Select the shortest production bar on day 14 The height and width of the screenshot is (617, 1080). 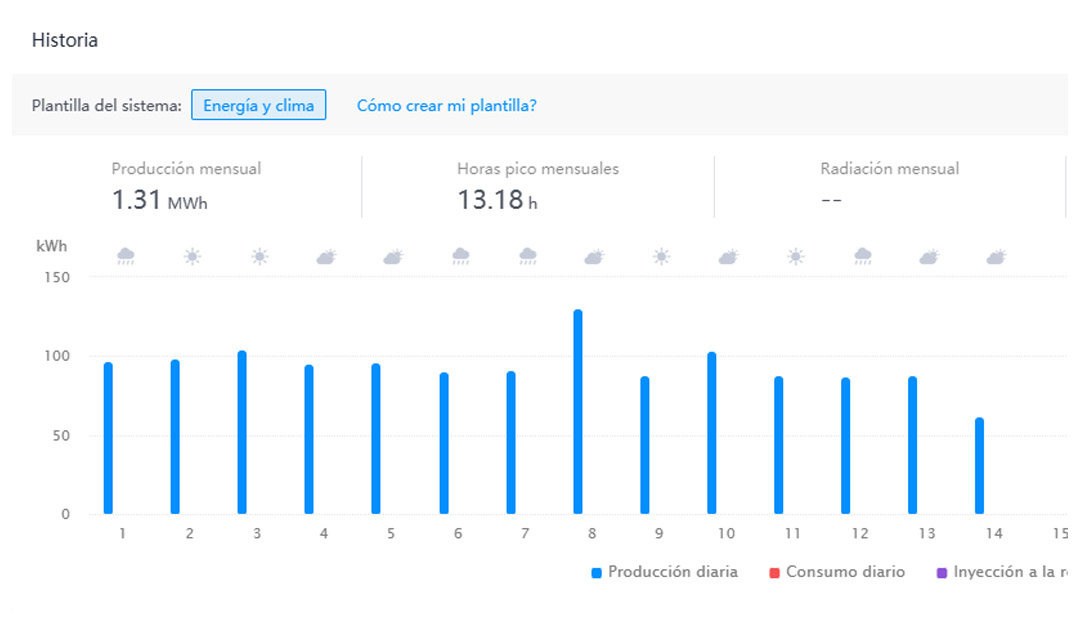[979, 466]
